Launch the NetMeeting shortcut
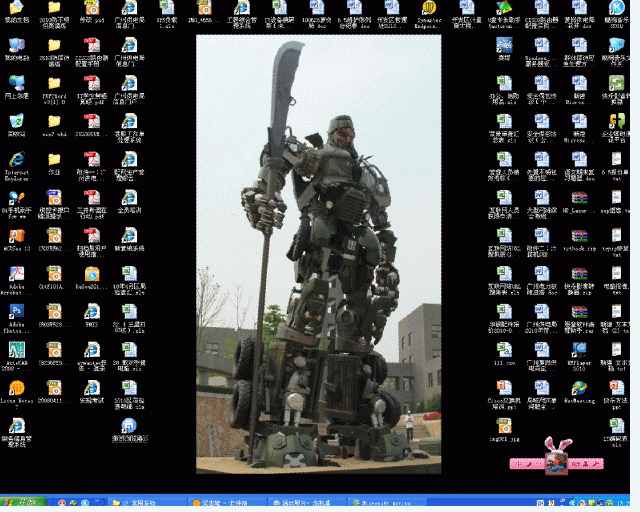Viewport: 640px width, 512px height. click(579, 392)
